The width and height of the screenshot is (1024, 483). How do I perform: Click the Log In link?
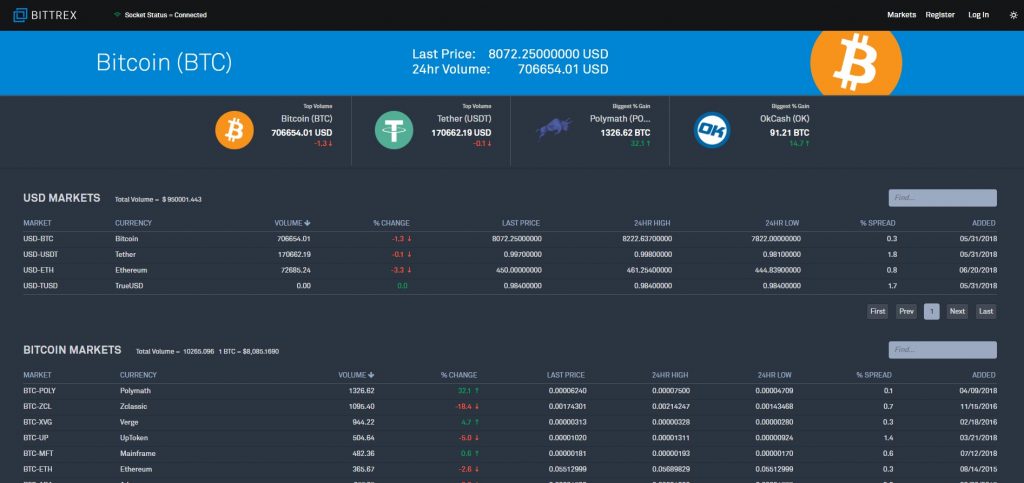point(978,15)
